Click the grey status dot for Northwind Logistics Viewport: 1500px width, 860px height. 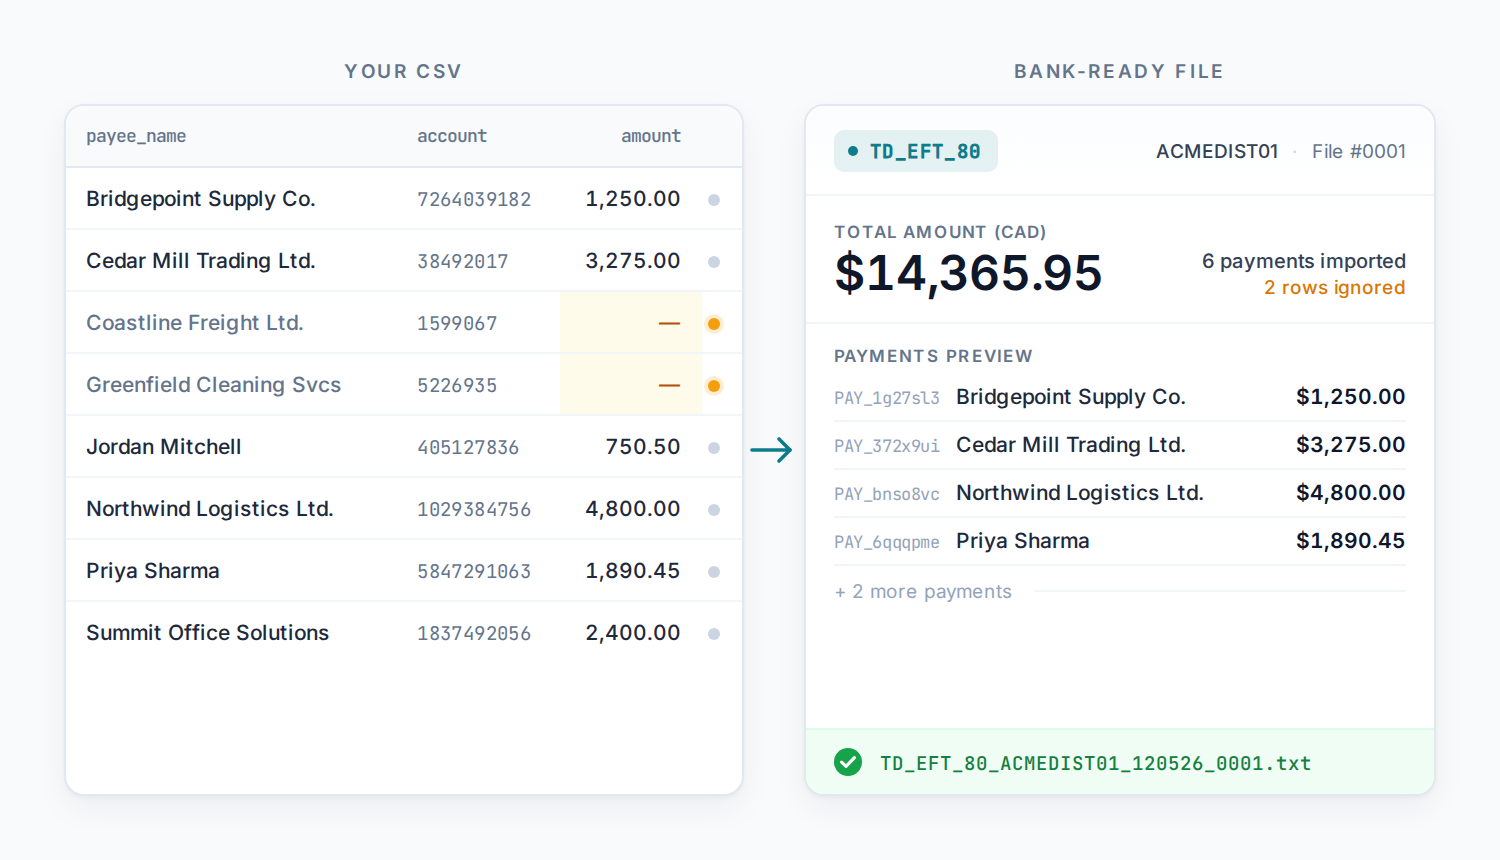point(714,510)
